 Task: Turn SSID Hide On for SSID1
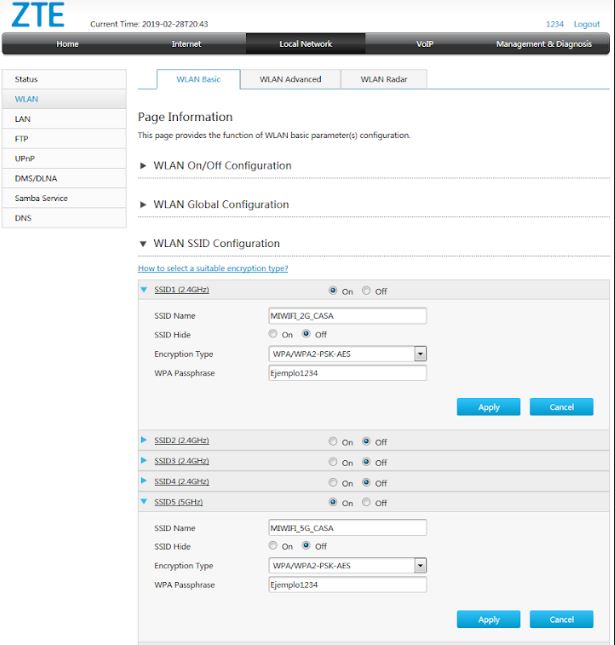point(273,334)
